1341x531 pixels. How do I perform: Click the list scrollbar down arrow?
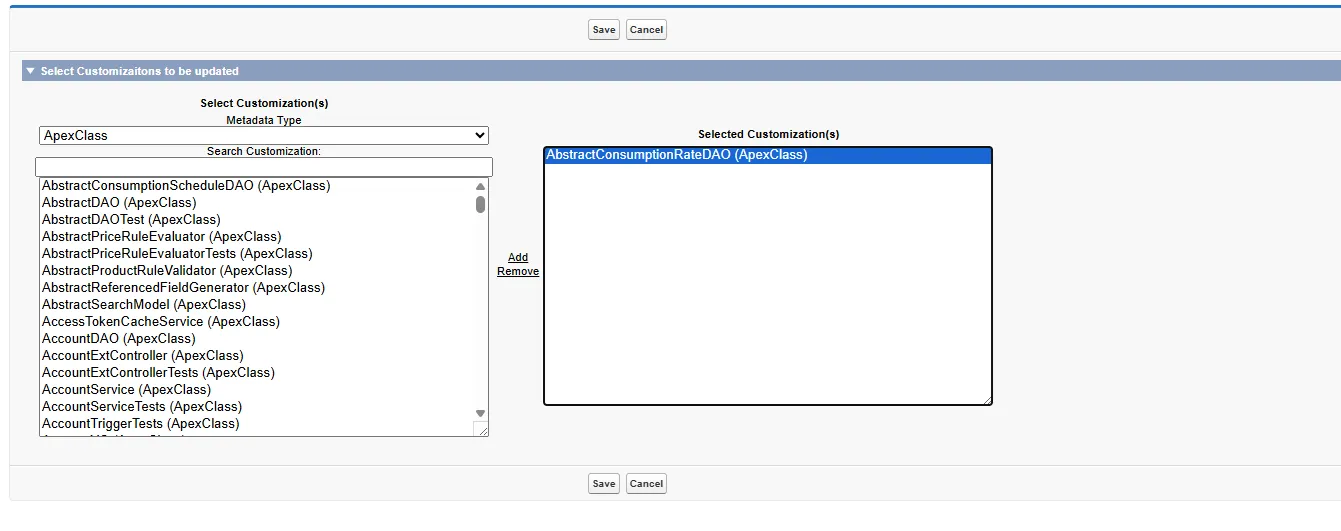coord(480,413)
